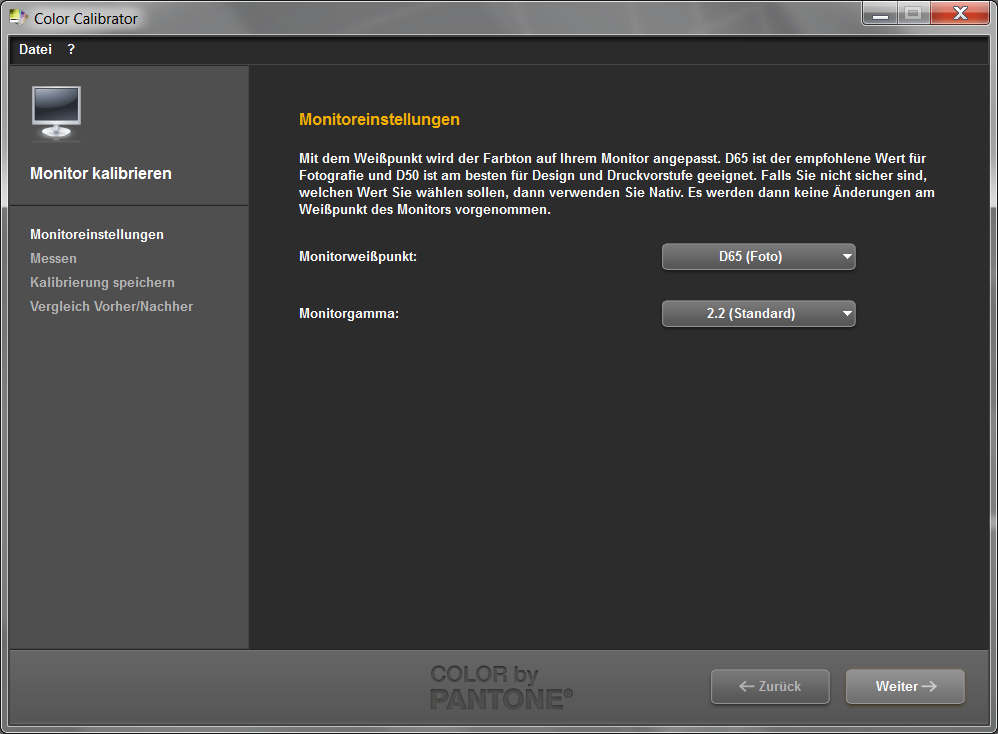Open the Datei menu
Screen dimensions: 998x734
pyautogui.click(x=35, y=49)
